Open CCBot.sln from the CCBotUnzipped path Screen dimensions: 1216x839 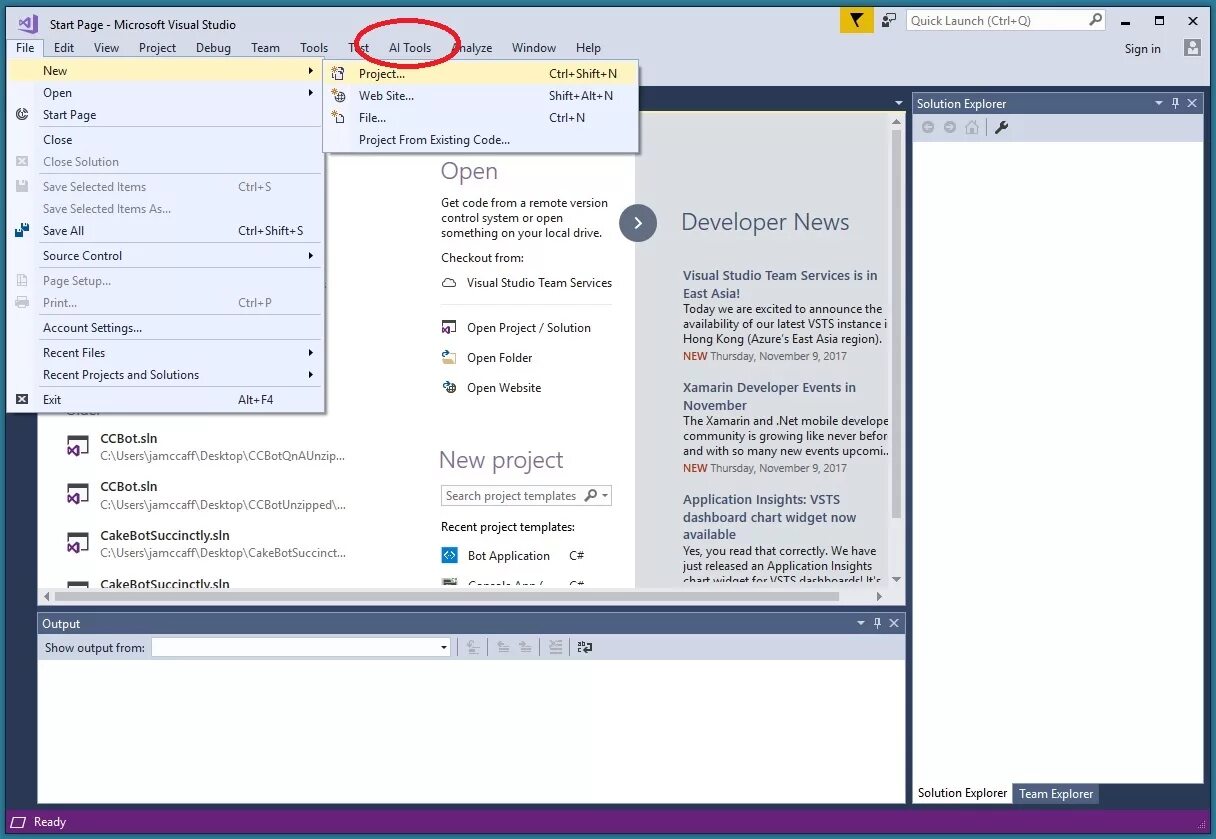pos(206,495)
